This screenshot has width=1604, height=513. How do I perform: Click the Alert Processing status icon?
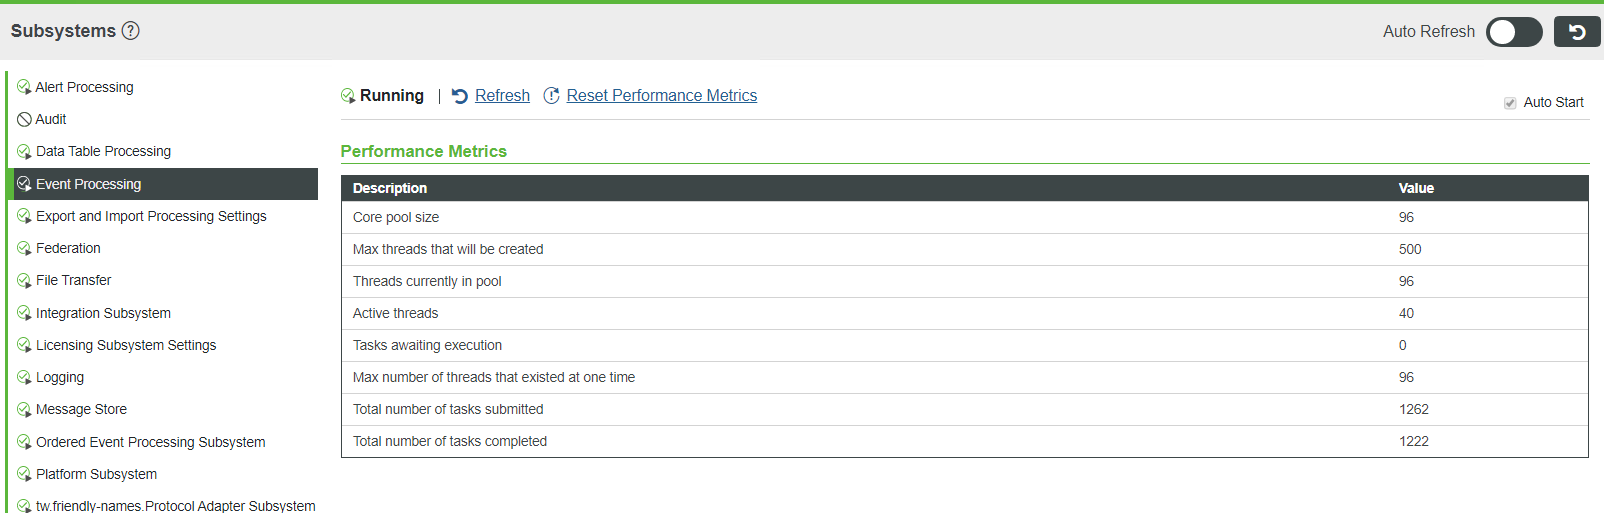point(24,88)
